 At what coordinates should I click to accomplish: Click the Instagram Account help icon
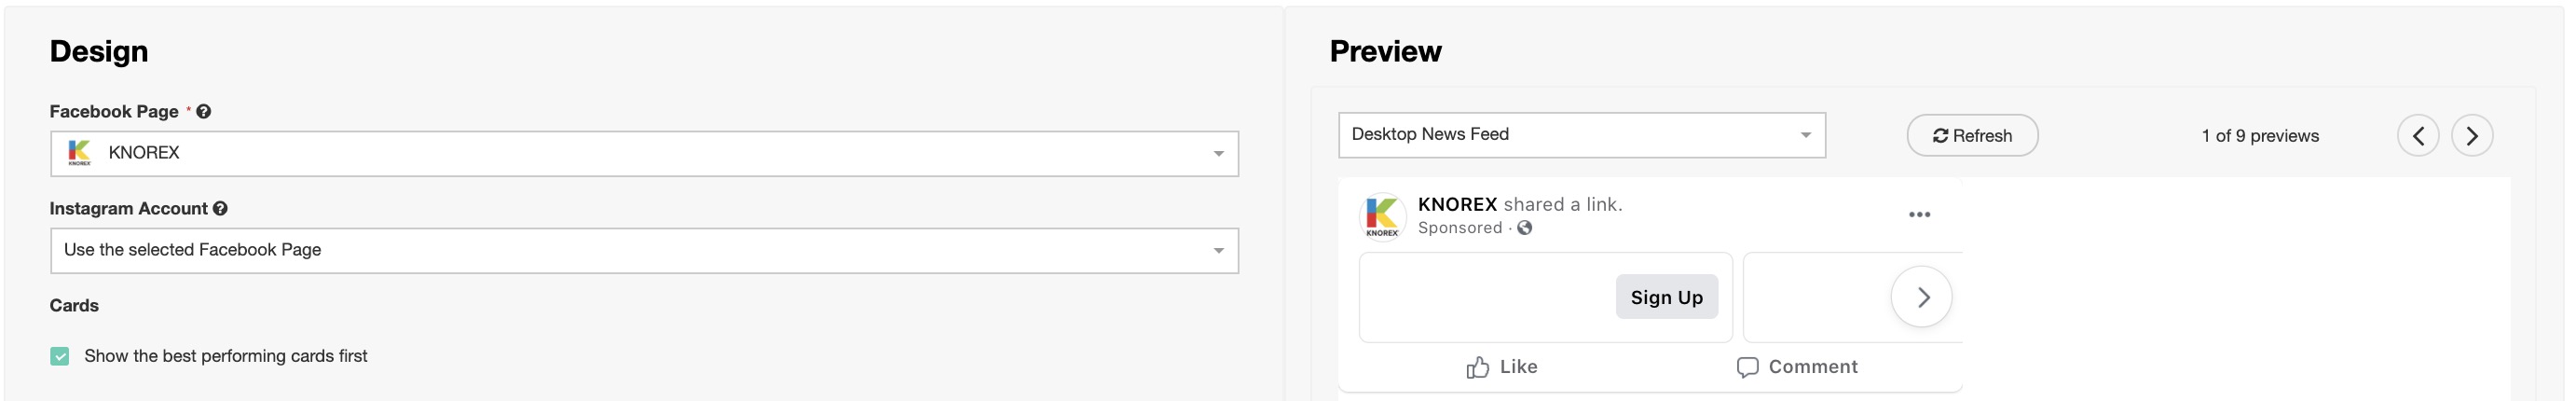click(221, 209)
